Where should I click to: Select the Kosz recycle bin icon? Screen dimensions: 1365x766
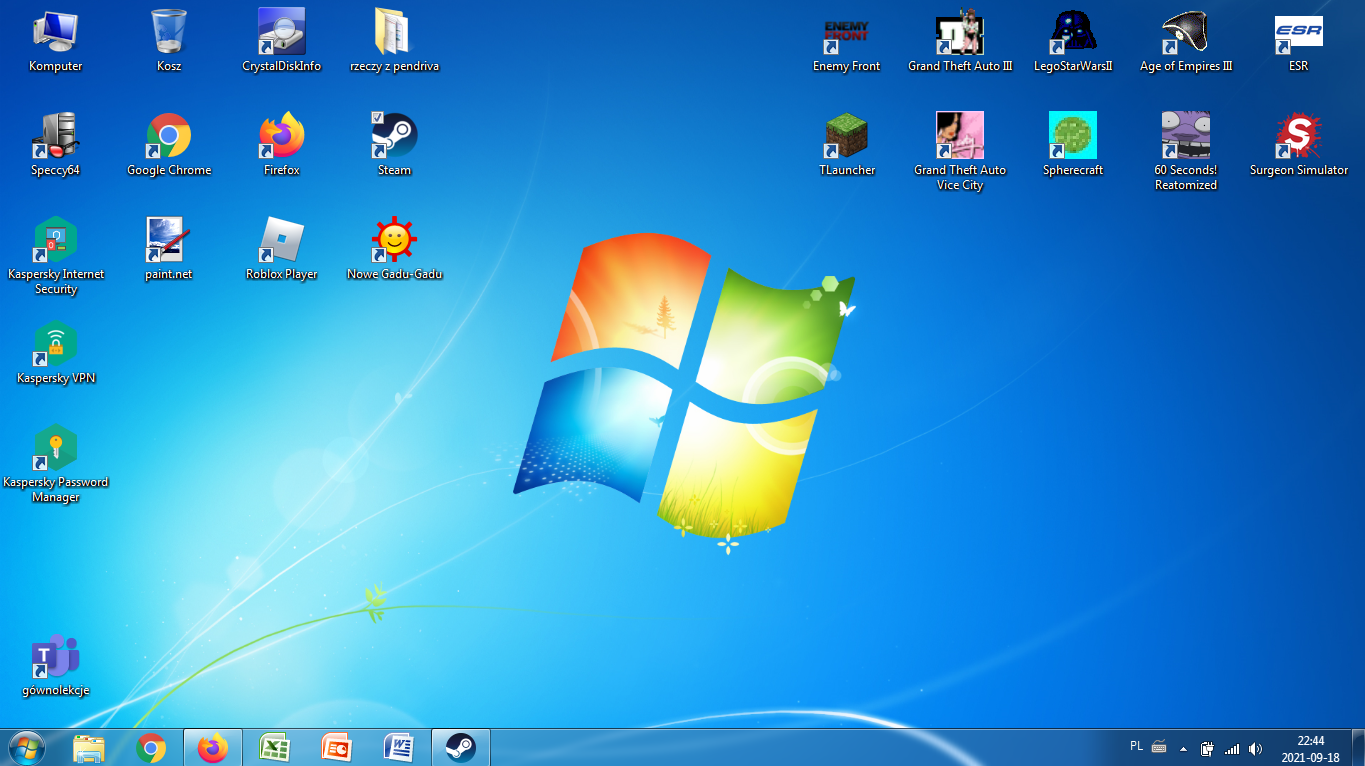click(169, 41)
